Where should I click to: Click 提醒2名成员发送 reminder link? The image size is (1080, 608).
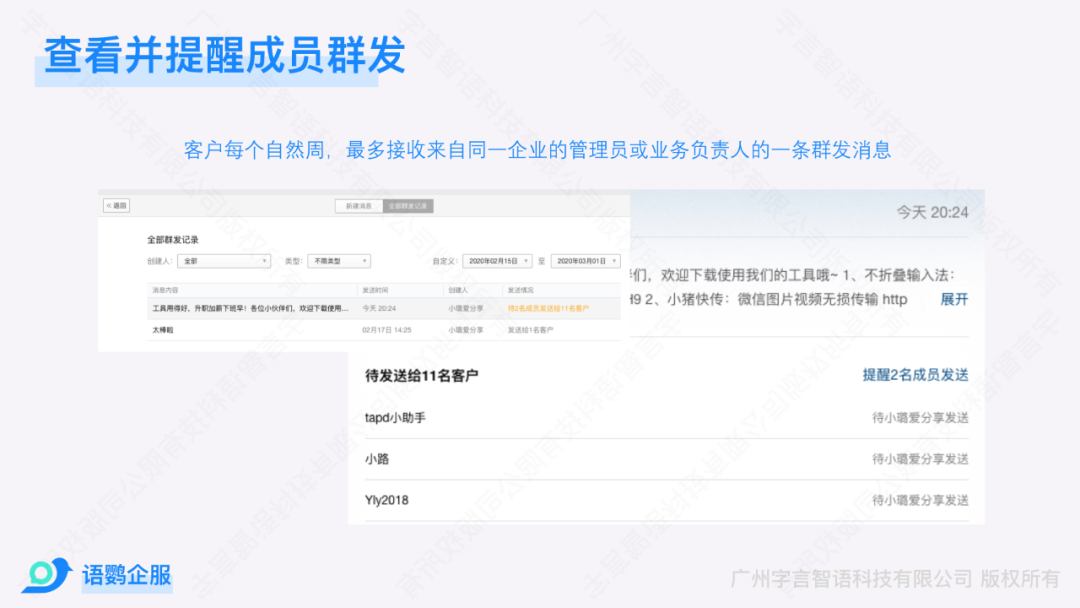click(915, 375)
